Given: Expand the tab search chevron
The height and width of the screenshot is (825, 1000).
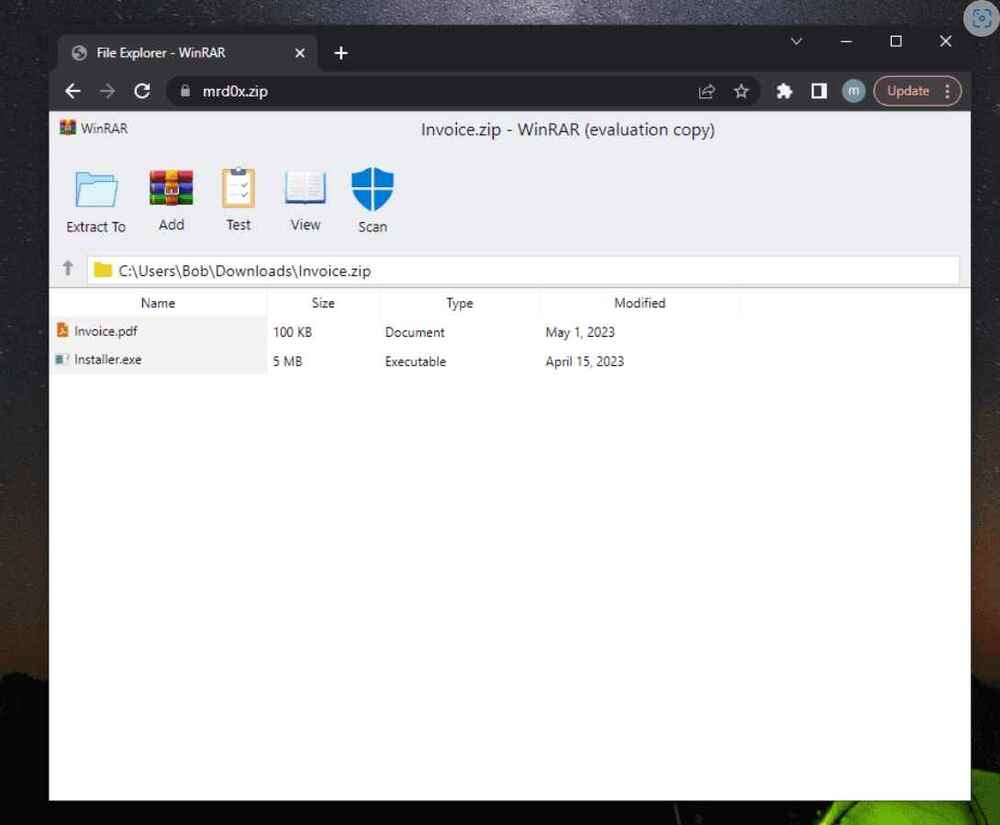Looking at the screenshot, I should (x=796, y=42).
